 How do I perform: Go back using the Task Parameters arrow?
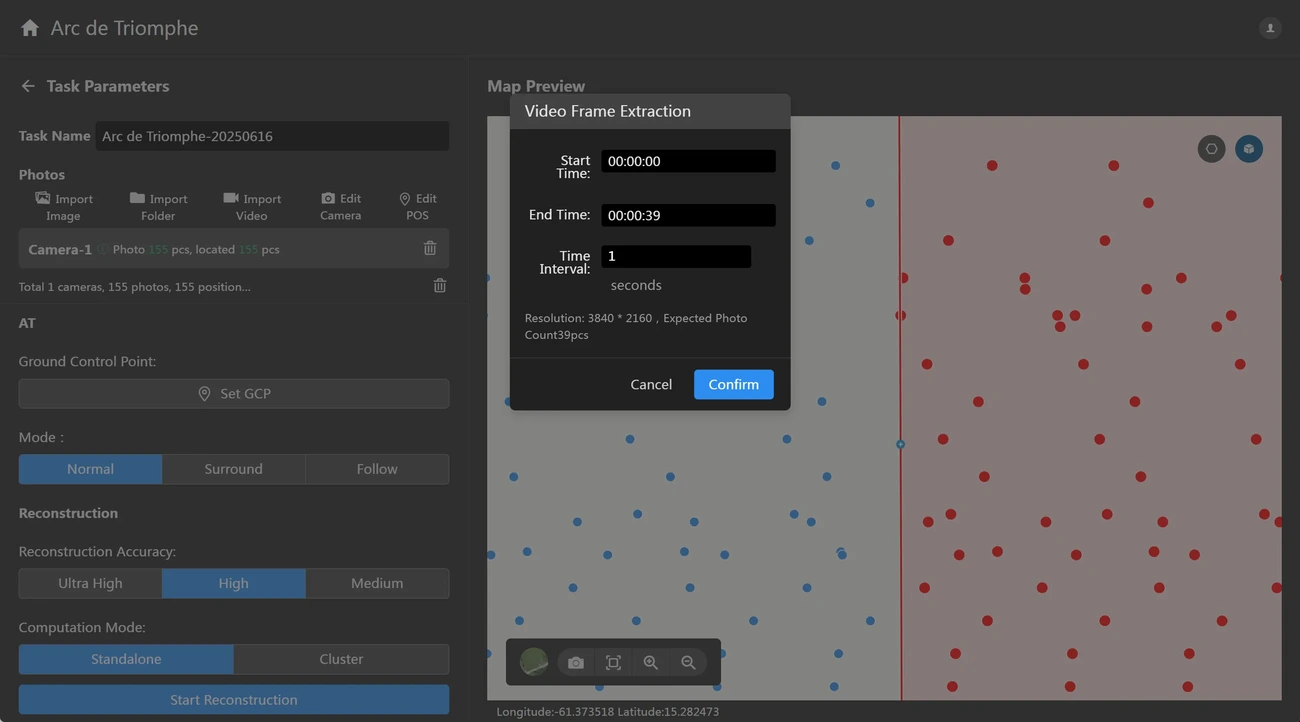28,86
